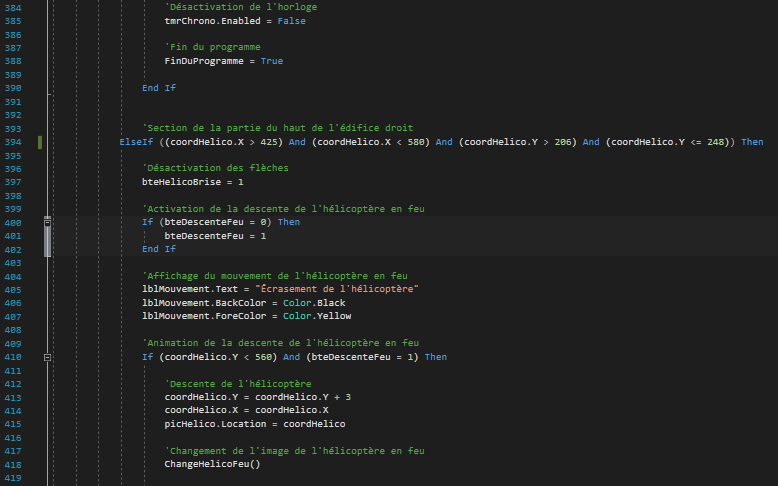This screenshot has width=778, height=486.
Task: Click the condition coordHelico.Y < 560
Action: point(218,357)
